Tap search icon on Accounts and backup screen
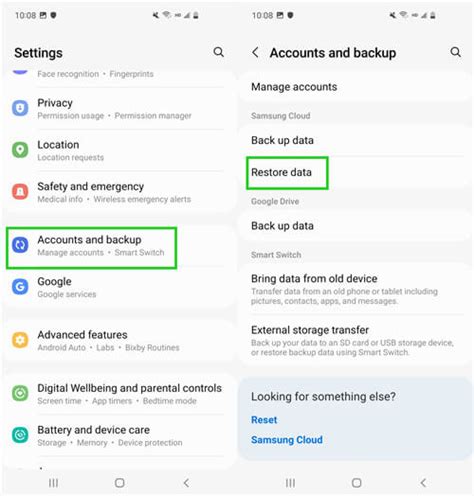This screenshot has height=496, width=474. point(456,52)
